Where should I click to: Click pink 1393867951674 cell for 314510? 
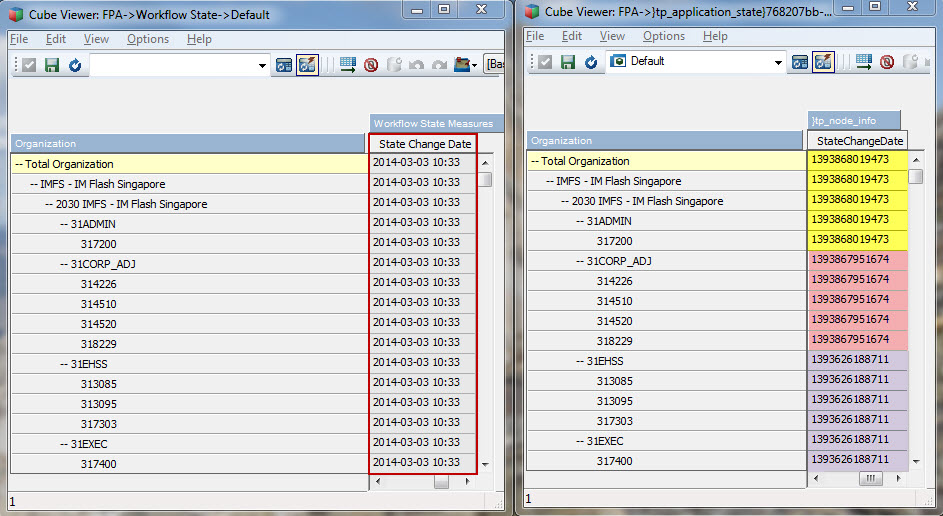(857, 299)
